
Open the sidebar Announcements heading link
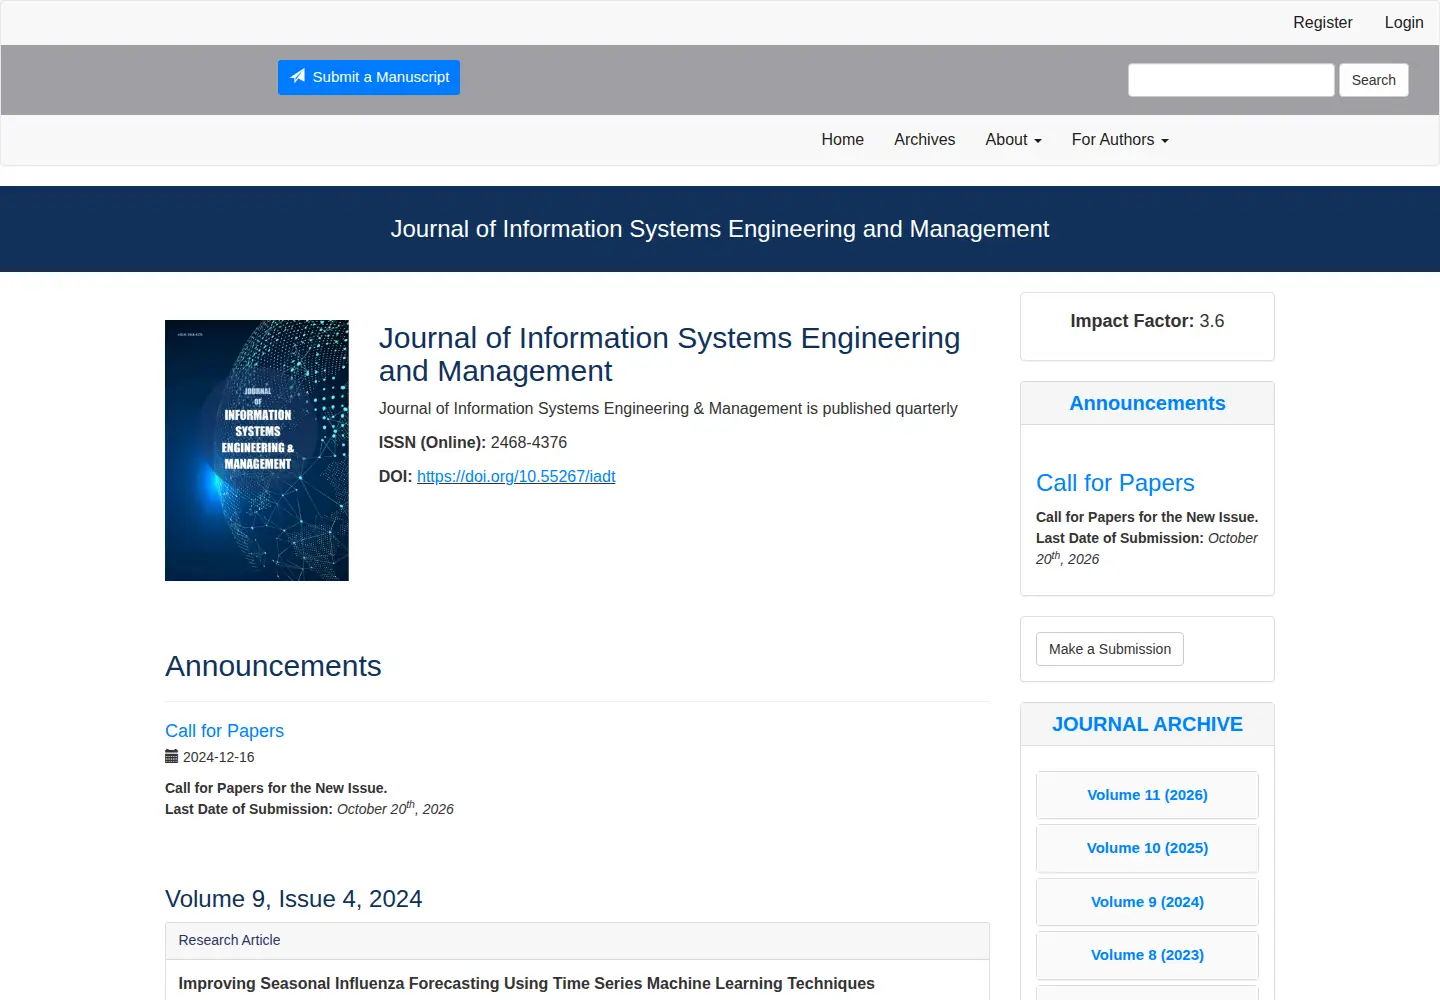1147,403
